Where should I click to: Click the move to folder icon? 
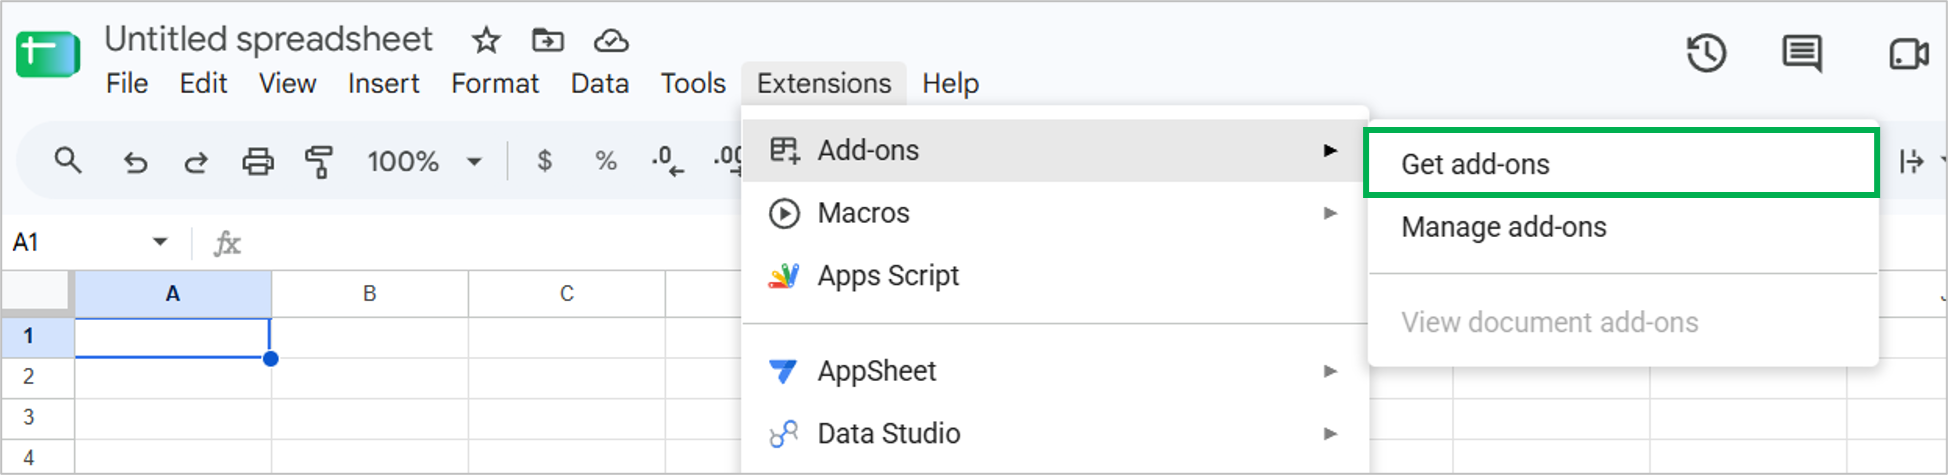pos(547,40)
